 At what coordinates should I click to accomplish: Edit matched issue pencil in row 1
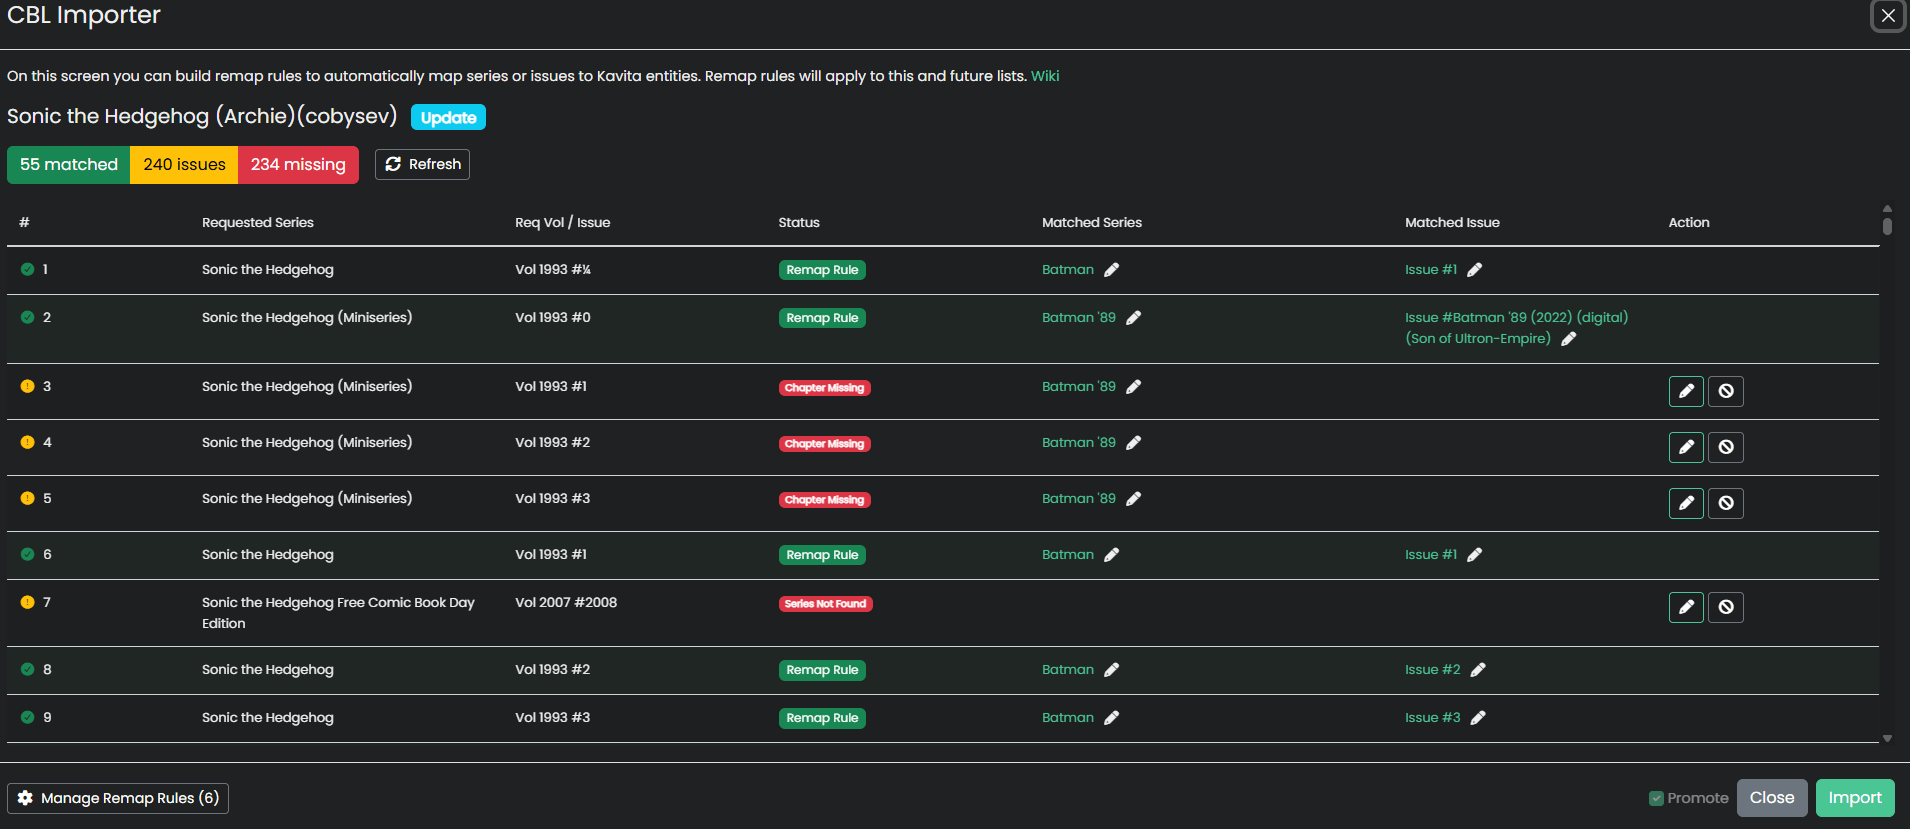[1474, 270]
